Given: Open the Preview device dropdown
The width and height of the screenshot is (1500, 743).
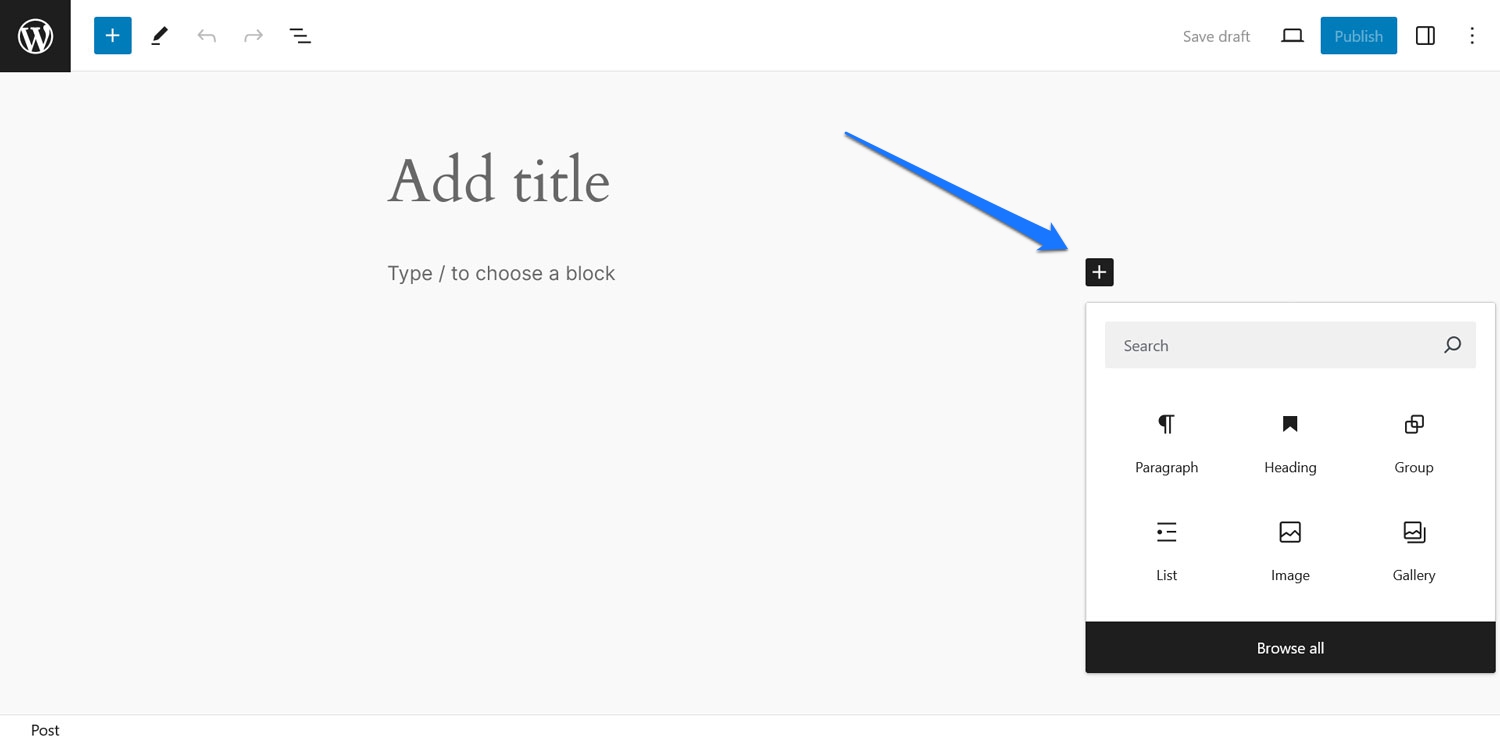Looking at the screenshot, I should tap(1291, 35).
